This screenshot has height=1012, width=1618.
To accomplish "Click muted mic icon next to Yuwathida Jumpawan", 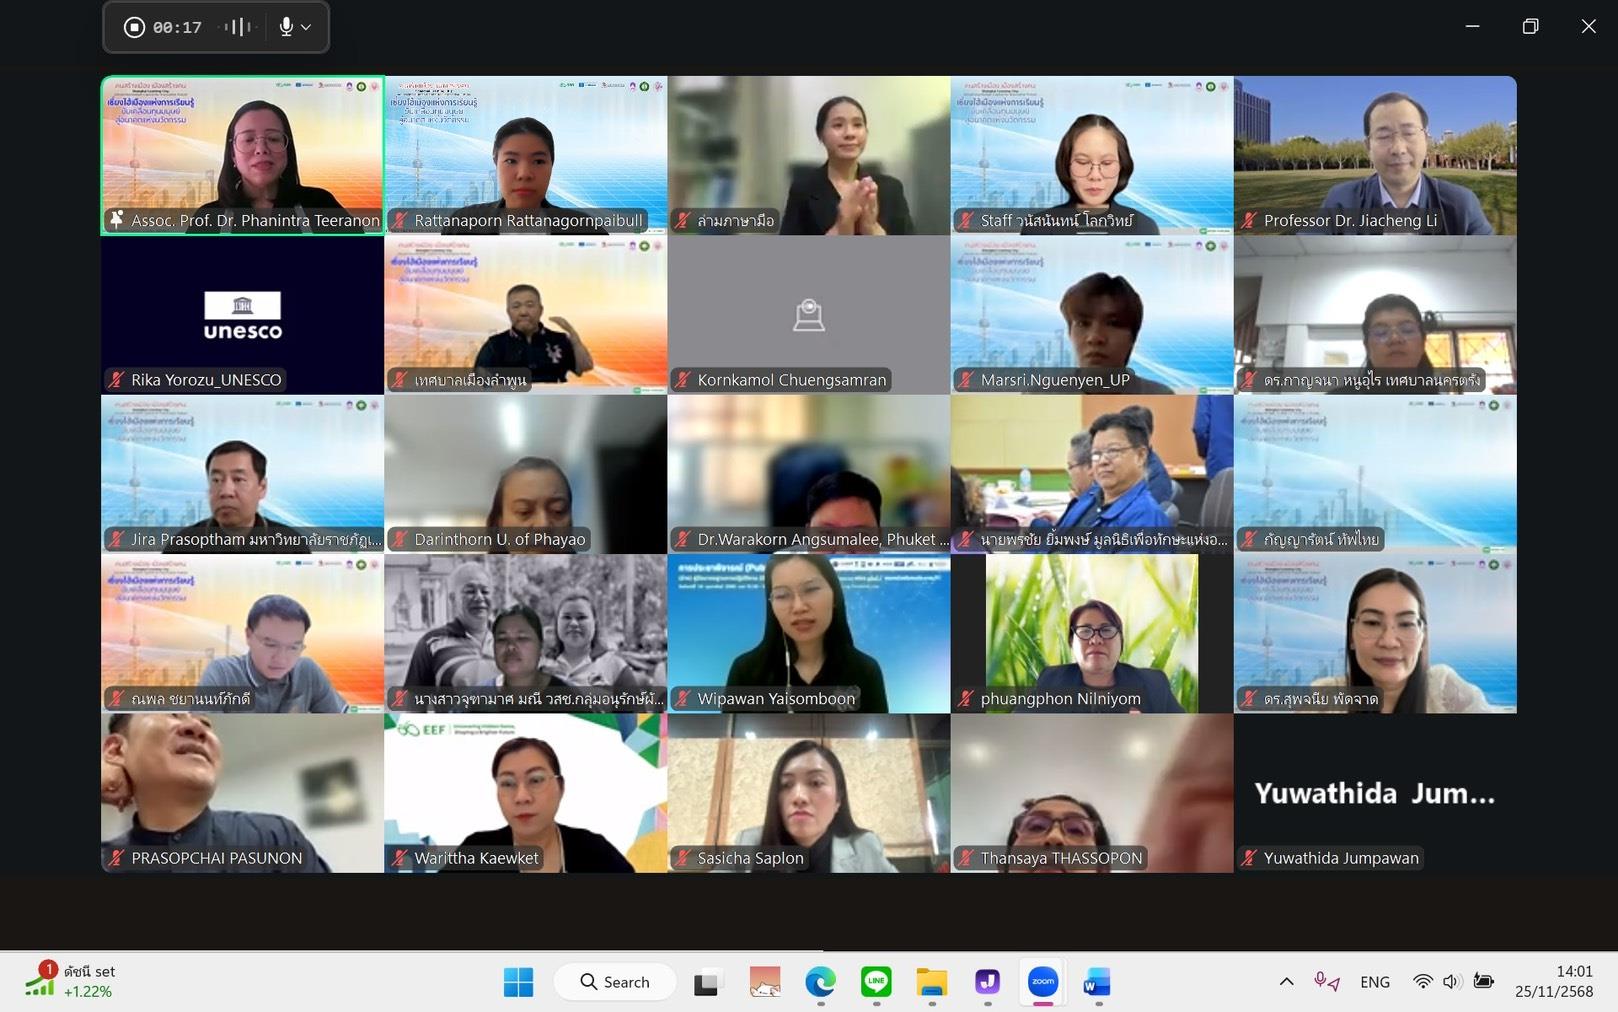I will tap(1249, 858).
